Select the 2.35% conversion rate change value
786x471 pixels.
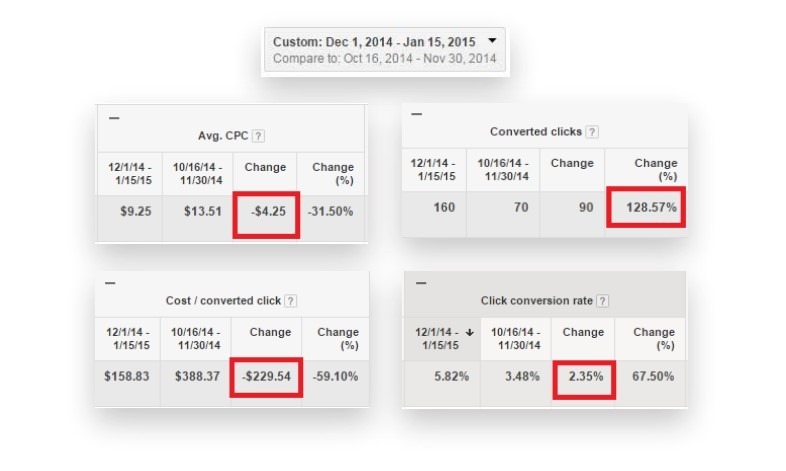point(583,376)
